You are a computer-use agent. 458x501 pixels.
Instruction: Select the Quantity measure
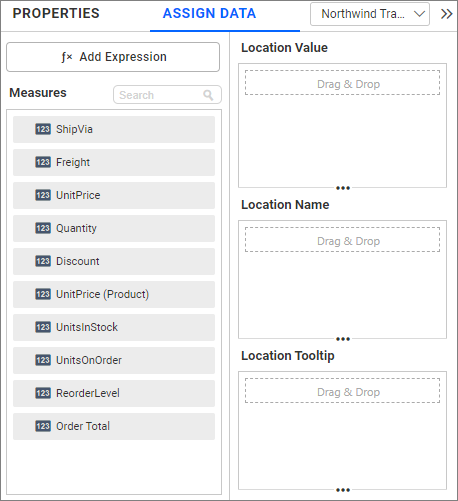(x=114, y=228)
